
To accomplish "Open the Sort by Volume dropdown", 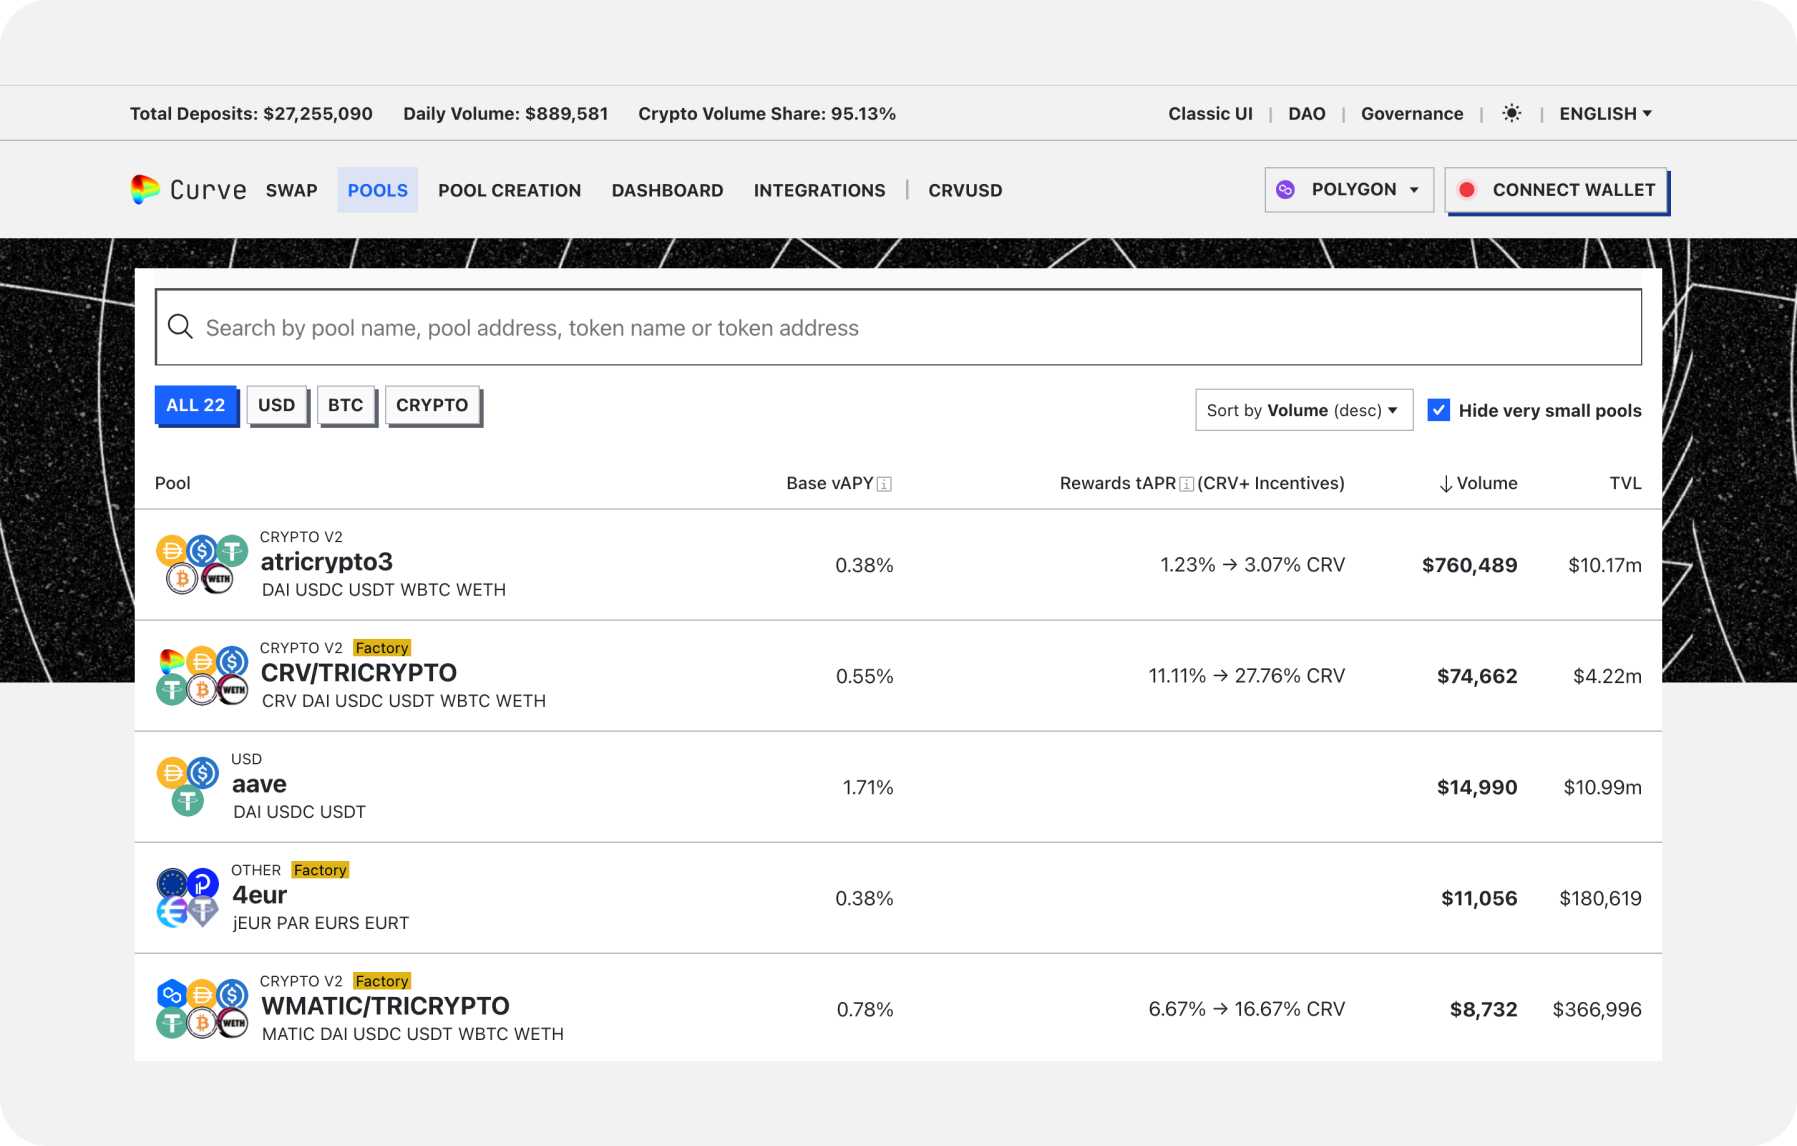I will pyautogui.click(x=1304, y=410).
